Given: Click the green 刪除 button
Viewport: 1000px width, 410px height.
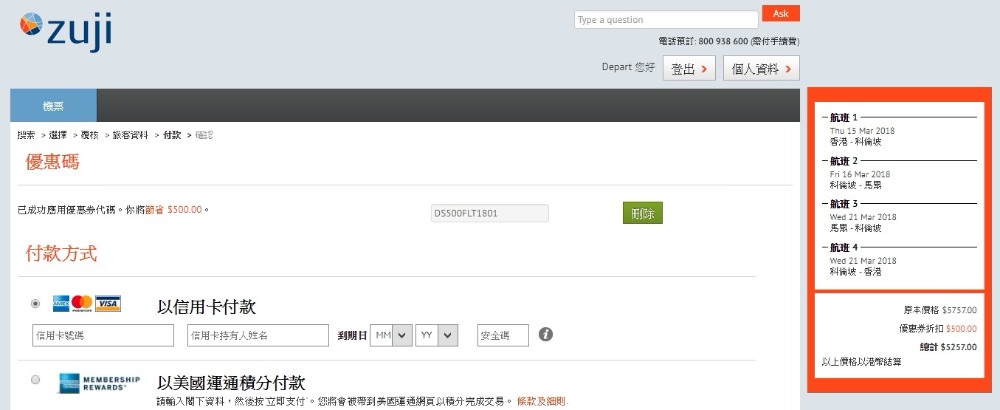Looking at the screenshot, I should pyautogui.click(x=642, y=213).
